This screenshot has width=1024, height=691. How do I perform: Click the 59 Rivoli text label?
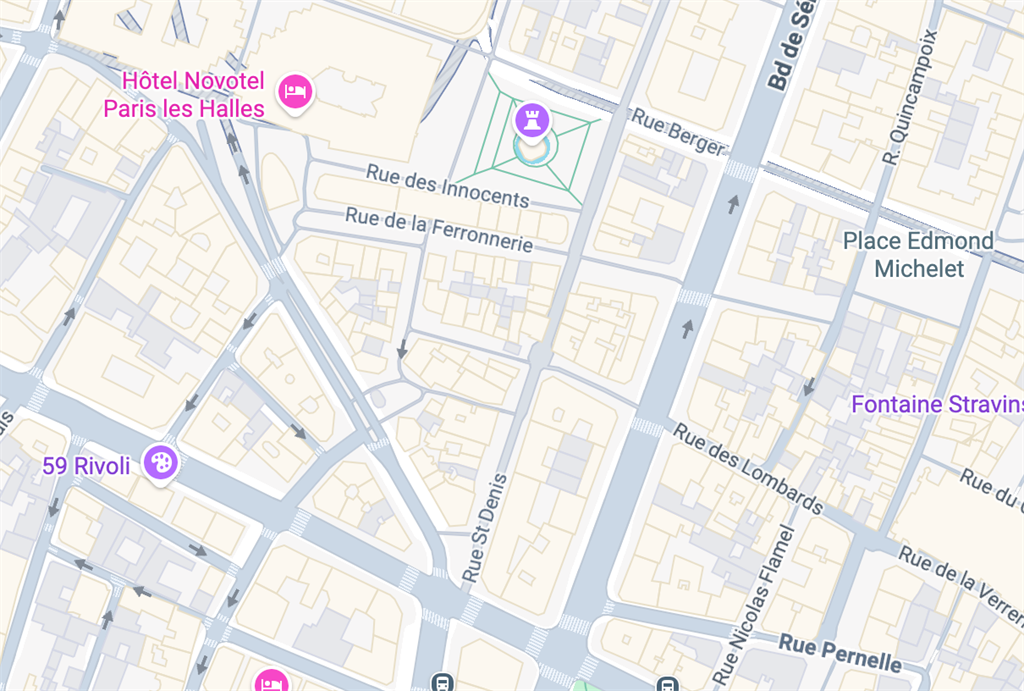[86, 466]
